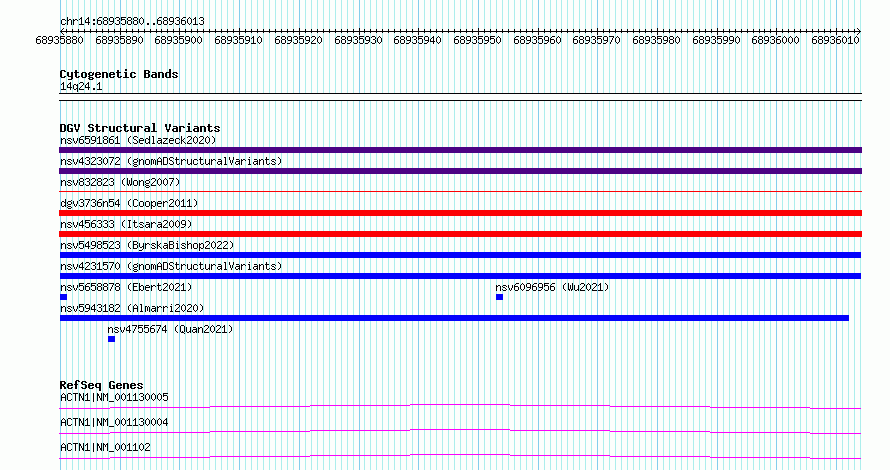Click the ACTN1|NM_001102 transcript label

(105, 447)
